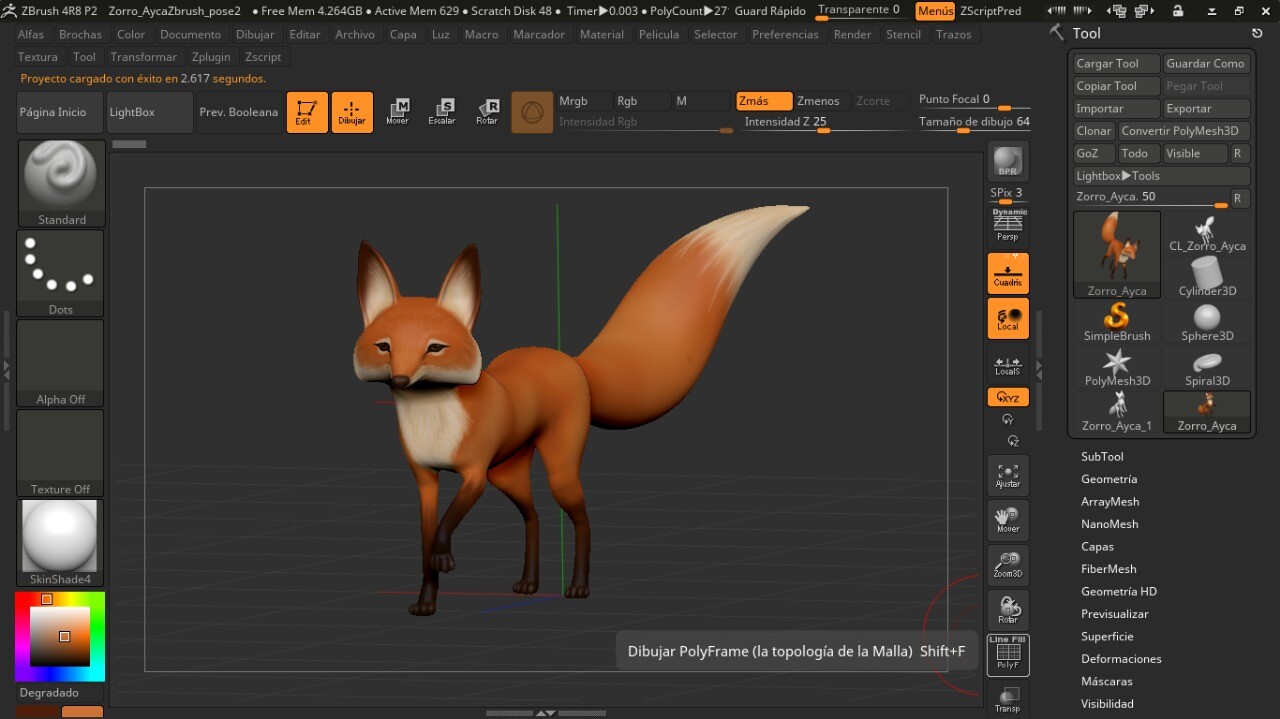Click Guardar Como button
The image size is (1280, 719).
coord(1205,63)
